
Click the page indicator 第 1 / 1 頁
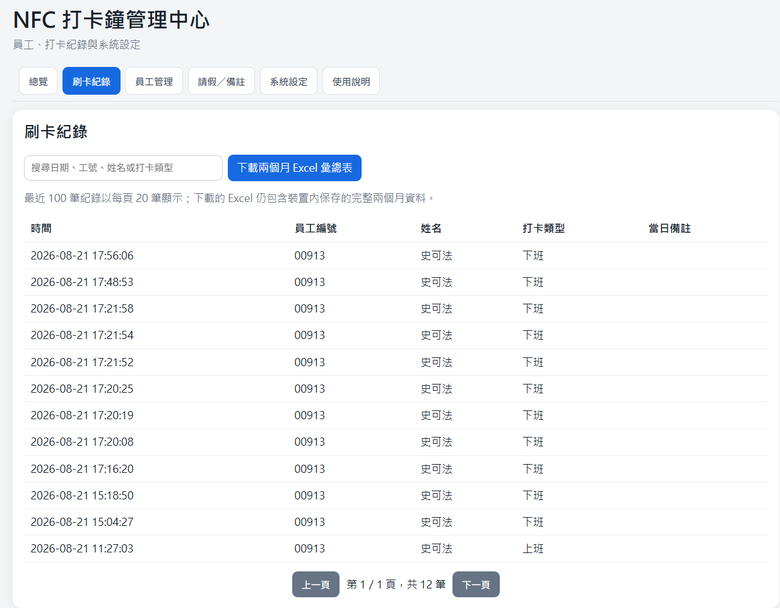point(371,584)
